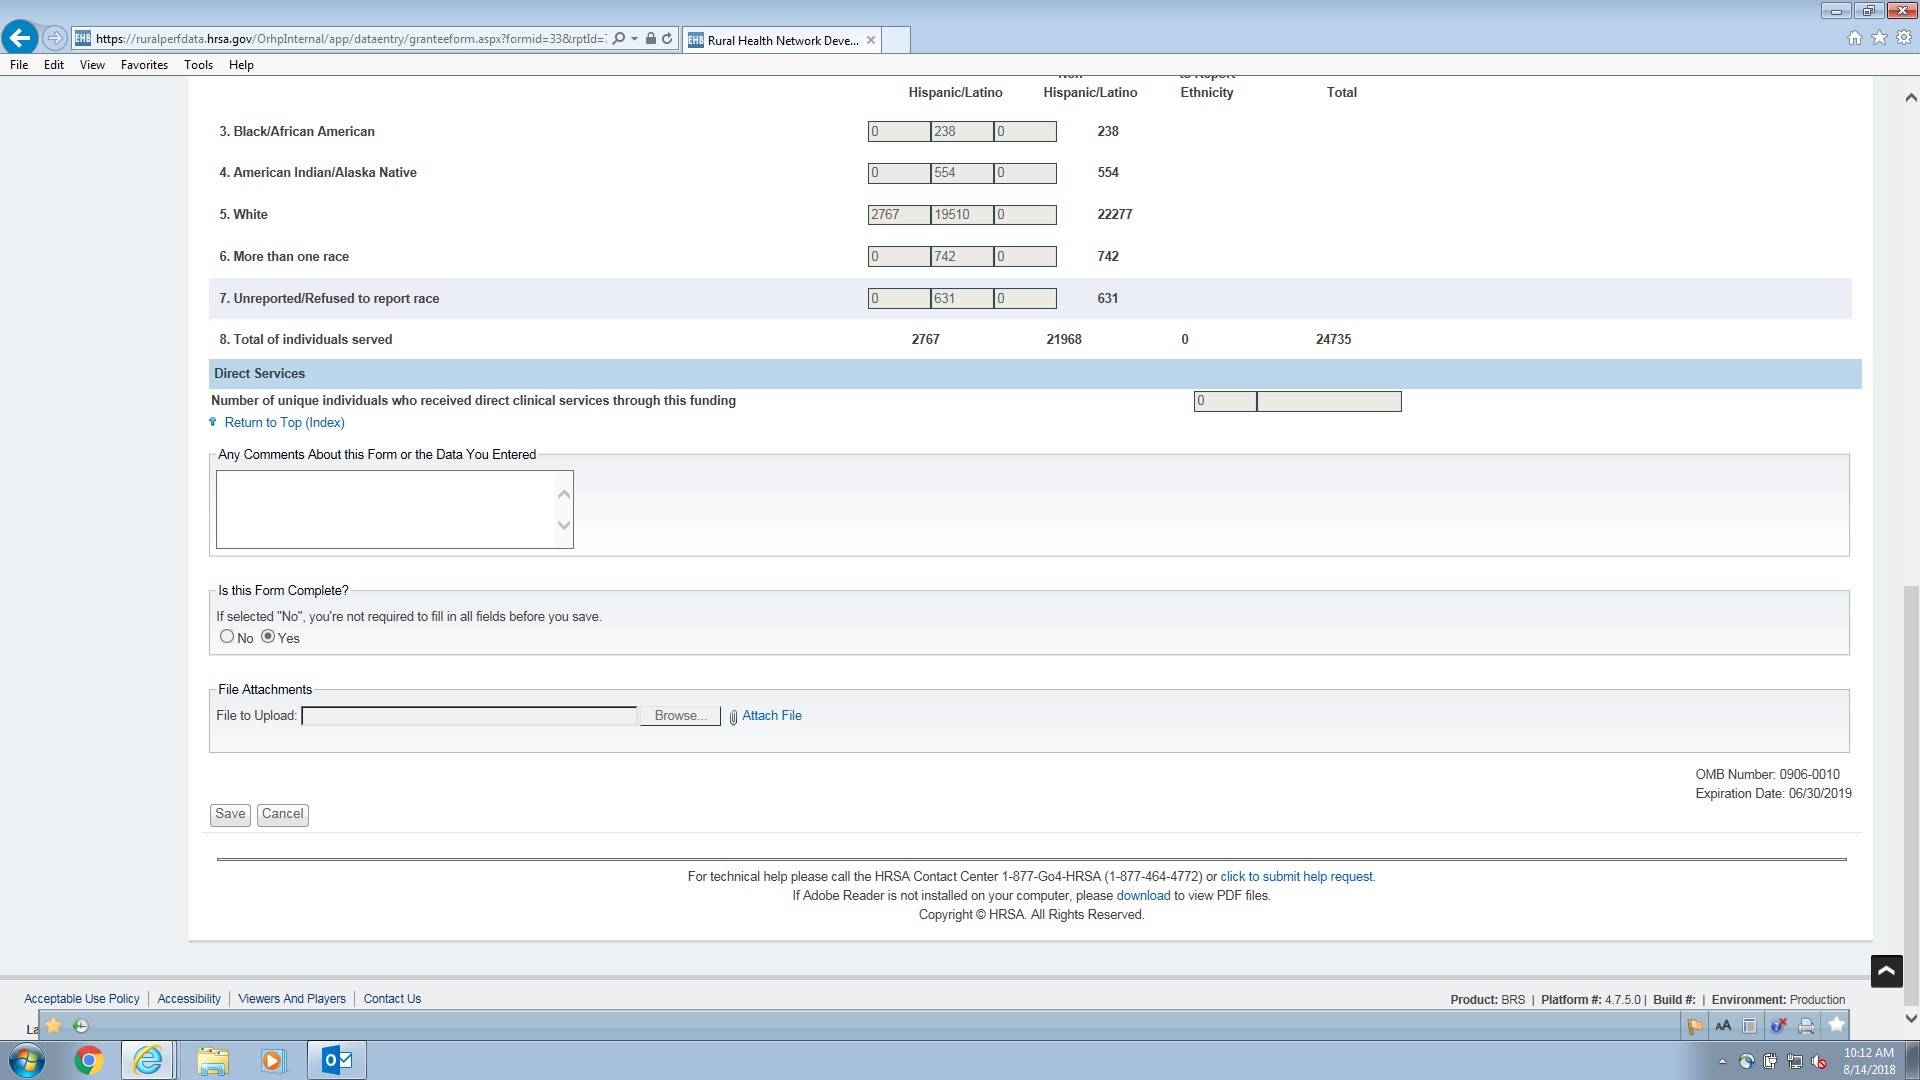Launch Chrome from the taskbar
The image size is (1920, 1080).
coord(88,1060)
